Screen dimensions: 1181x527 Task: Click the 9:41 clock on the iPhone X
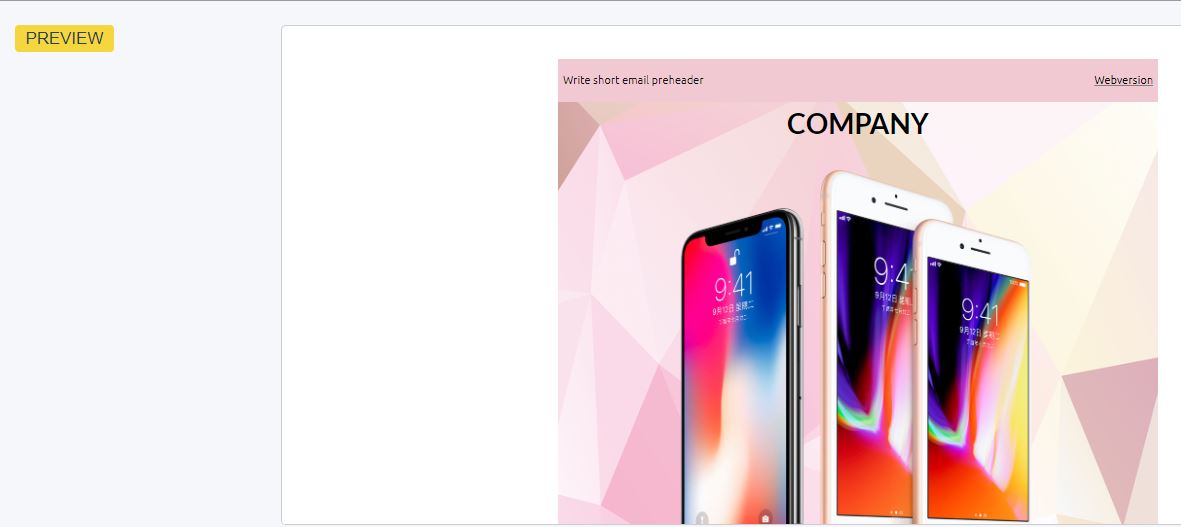(734, 288)
